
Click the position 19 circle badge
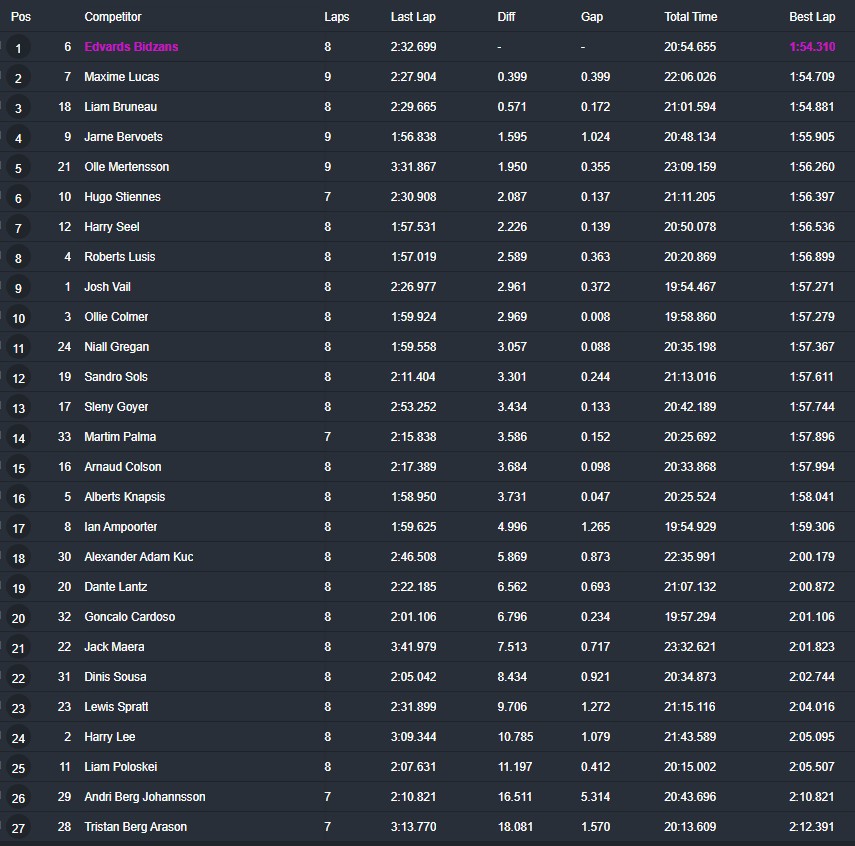(18, 587)
